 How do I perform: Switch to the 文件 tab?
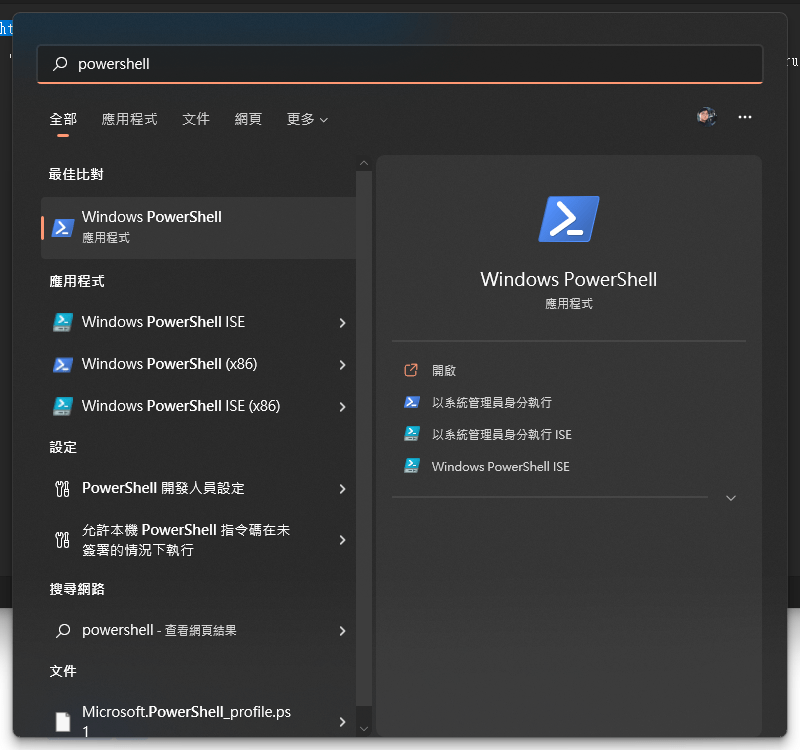196,119
